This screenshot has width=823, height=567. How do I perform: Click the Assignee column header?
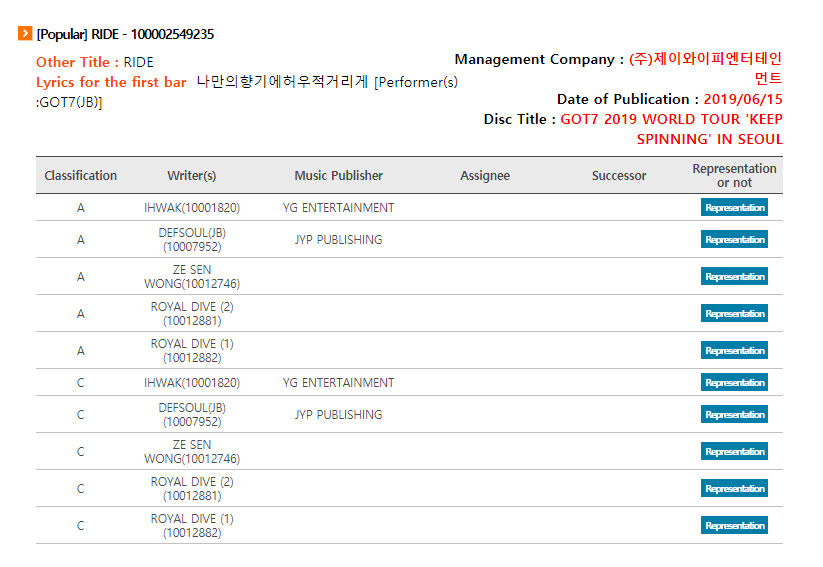tap(485, 175)
